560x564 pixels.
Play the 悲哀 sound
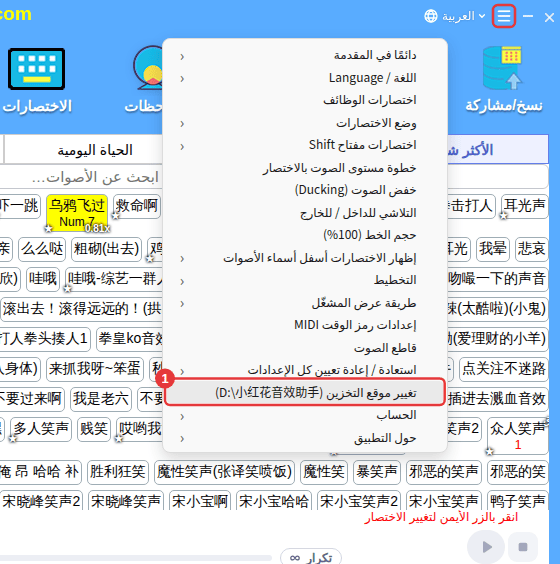[531, 249]
